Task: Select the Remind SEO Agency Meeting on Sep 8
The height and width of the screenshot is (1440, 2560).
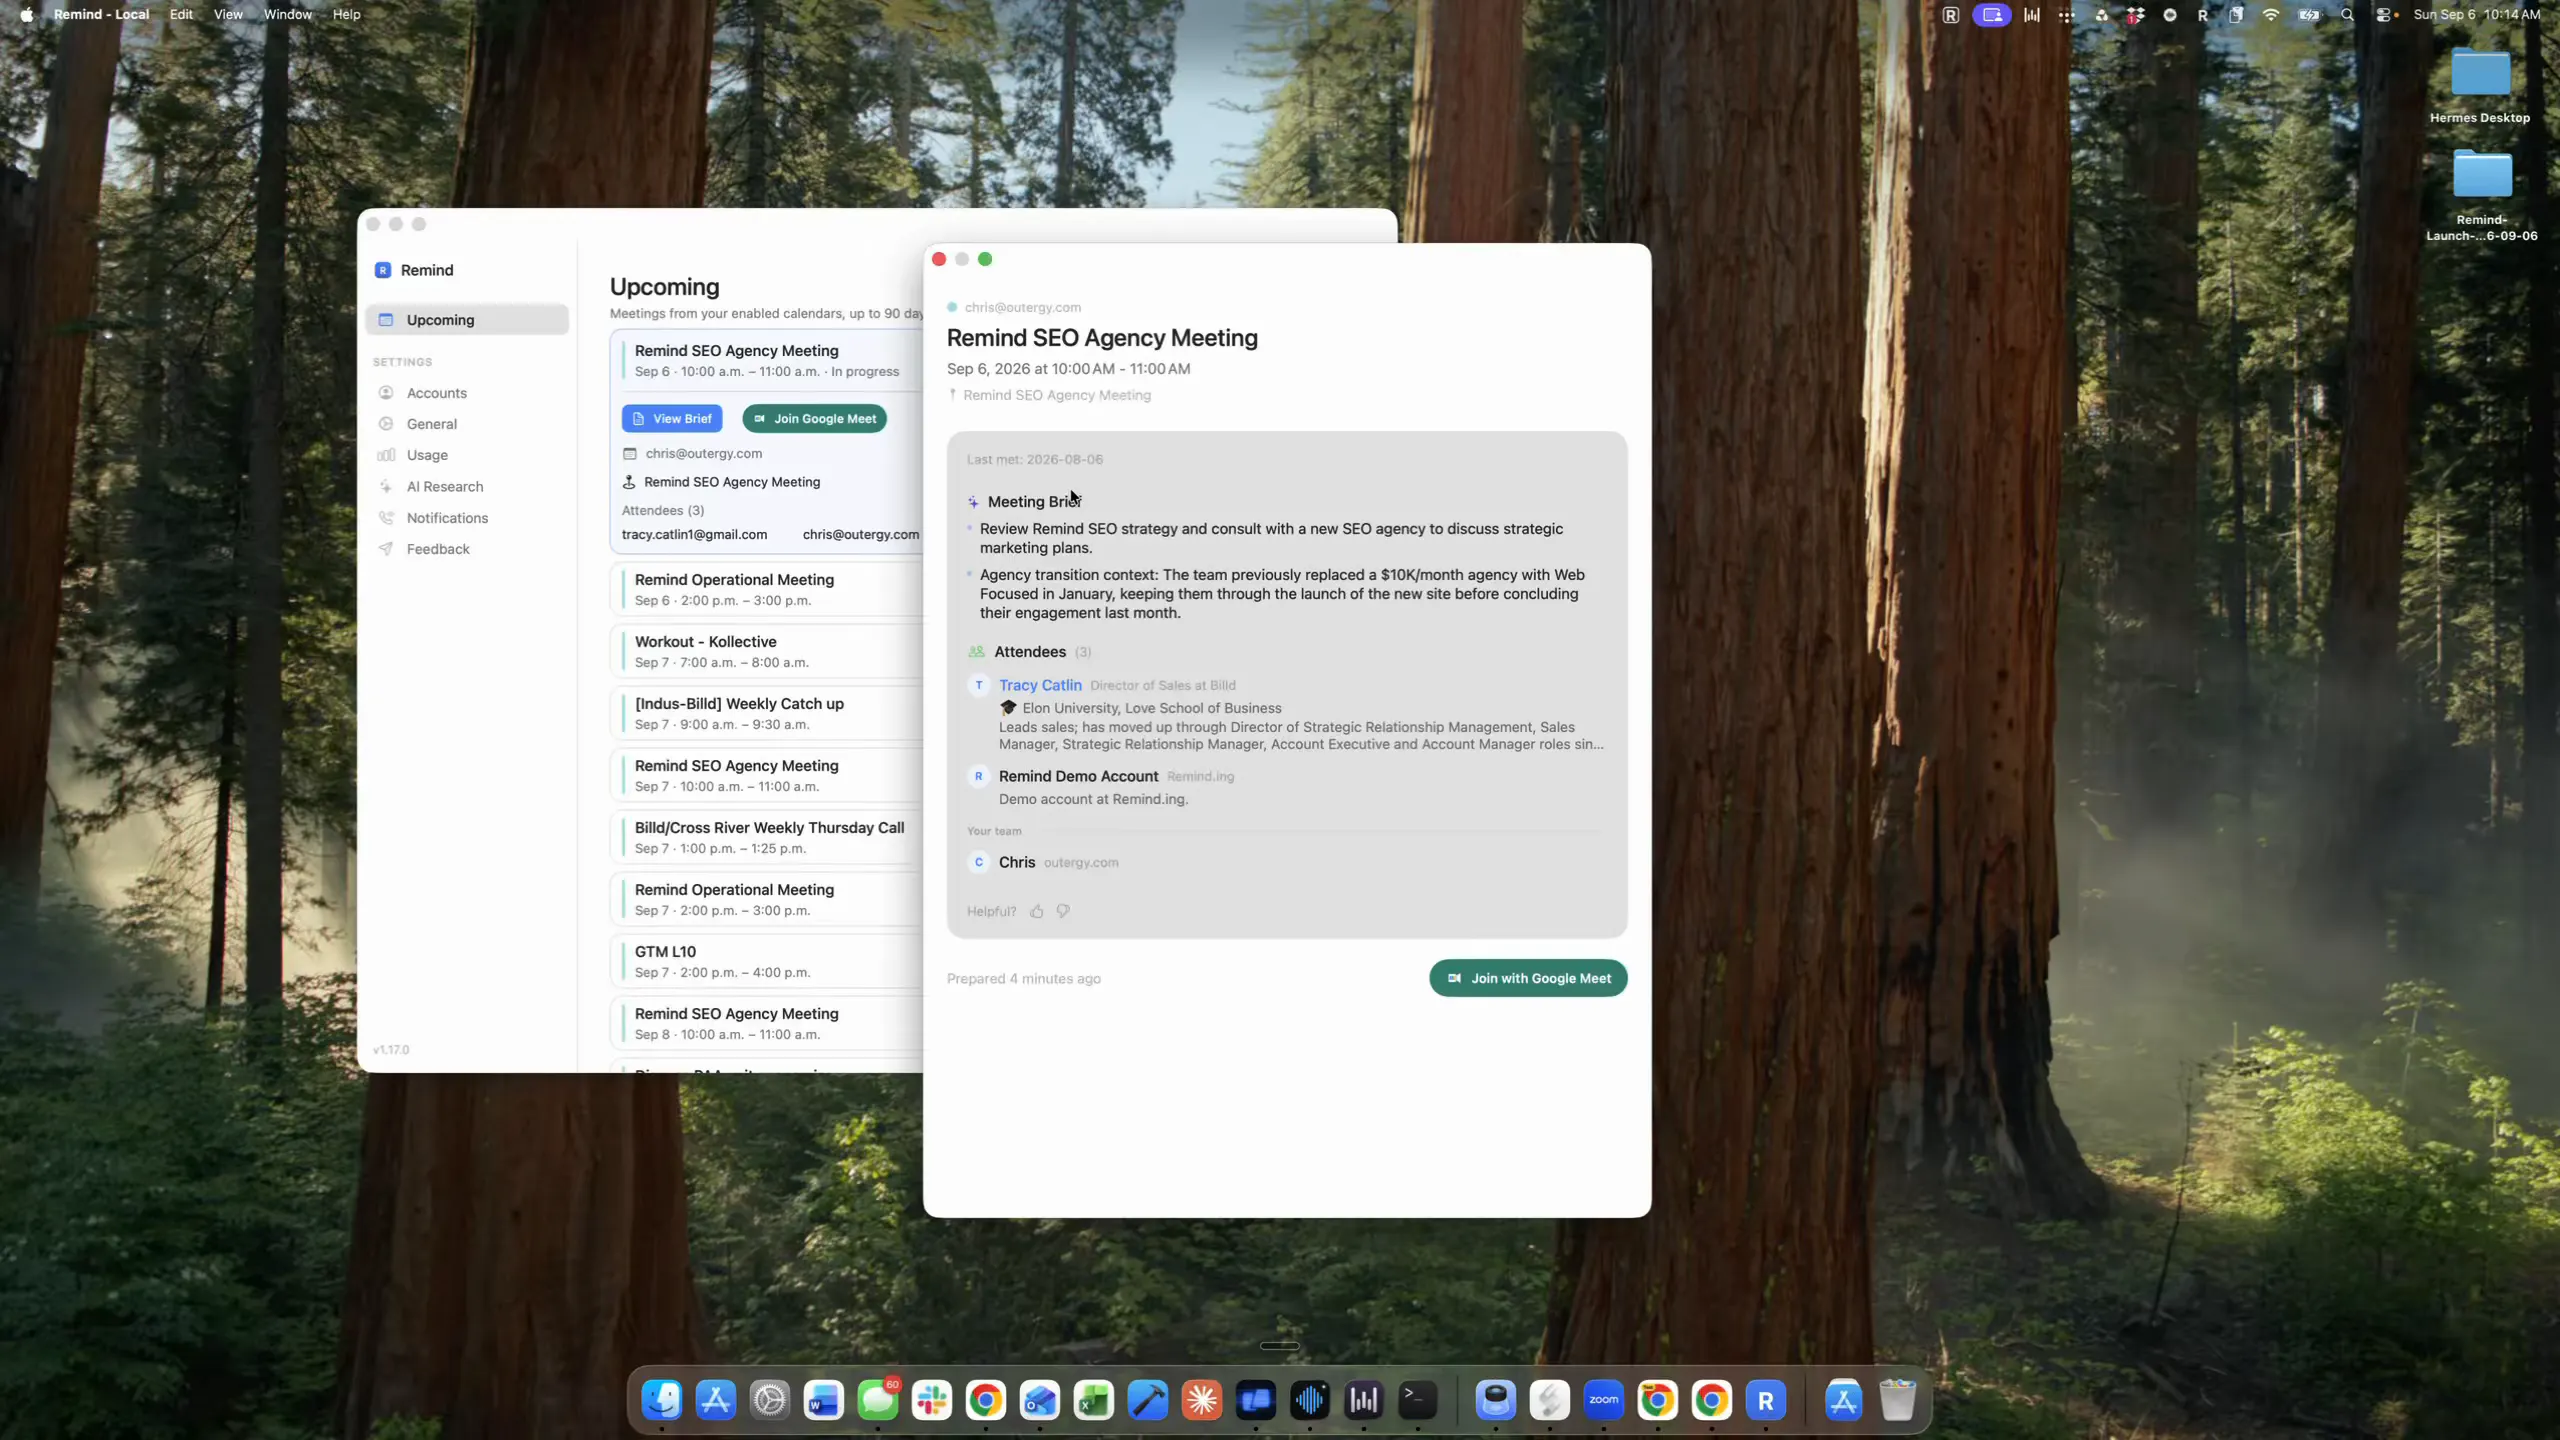Action: 767,1023
